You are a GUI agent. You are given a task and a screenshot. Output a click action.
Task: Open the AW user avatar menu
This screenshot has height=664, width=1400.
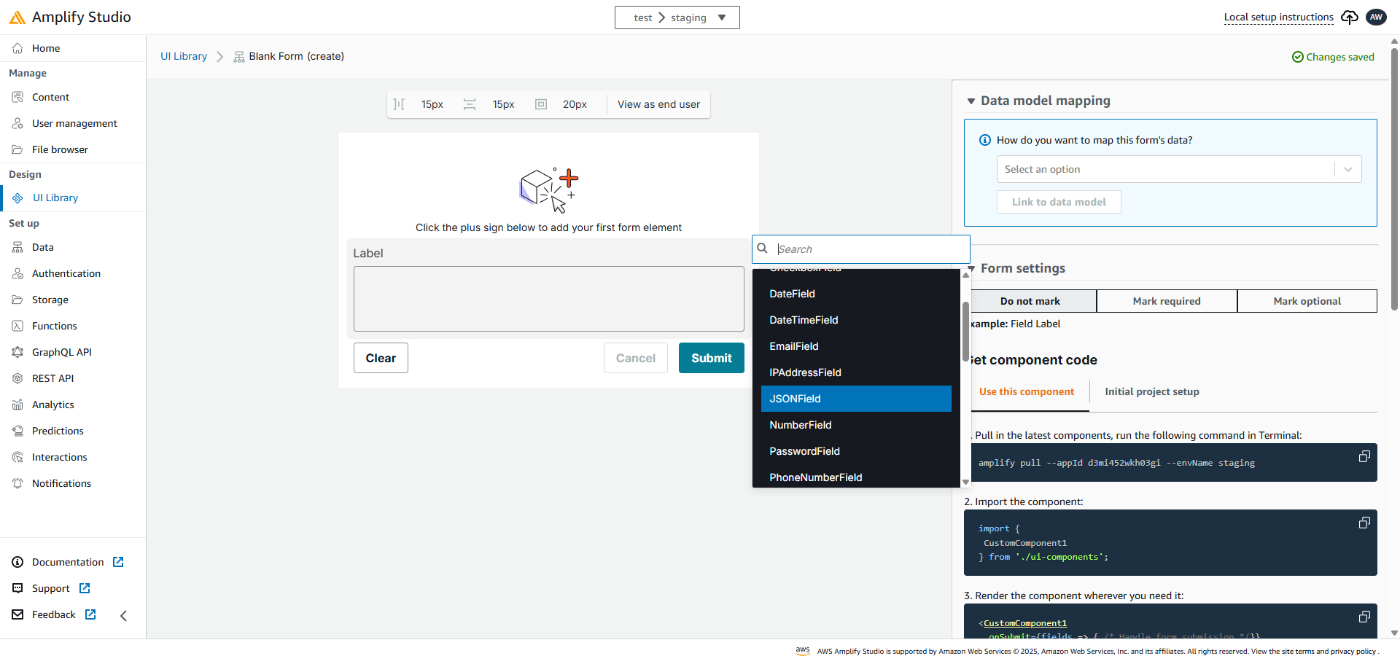point(1376,17)
